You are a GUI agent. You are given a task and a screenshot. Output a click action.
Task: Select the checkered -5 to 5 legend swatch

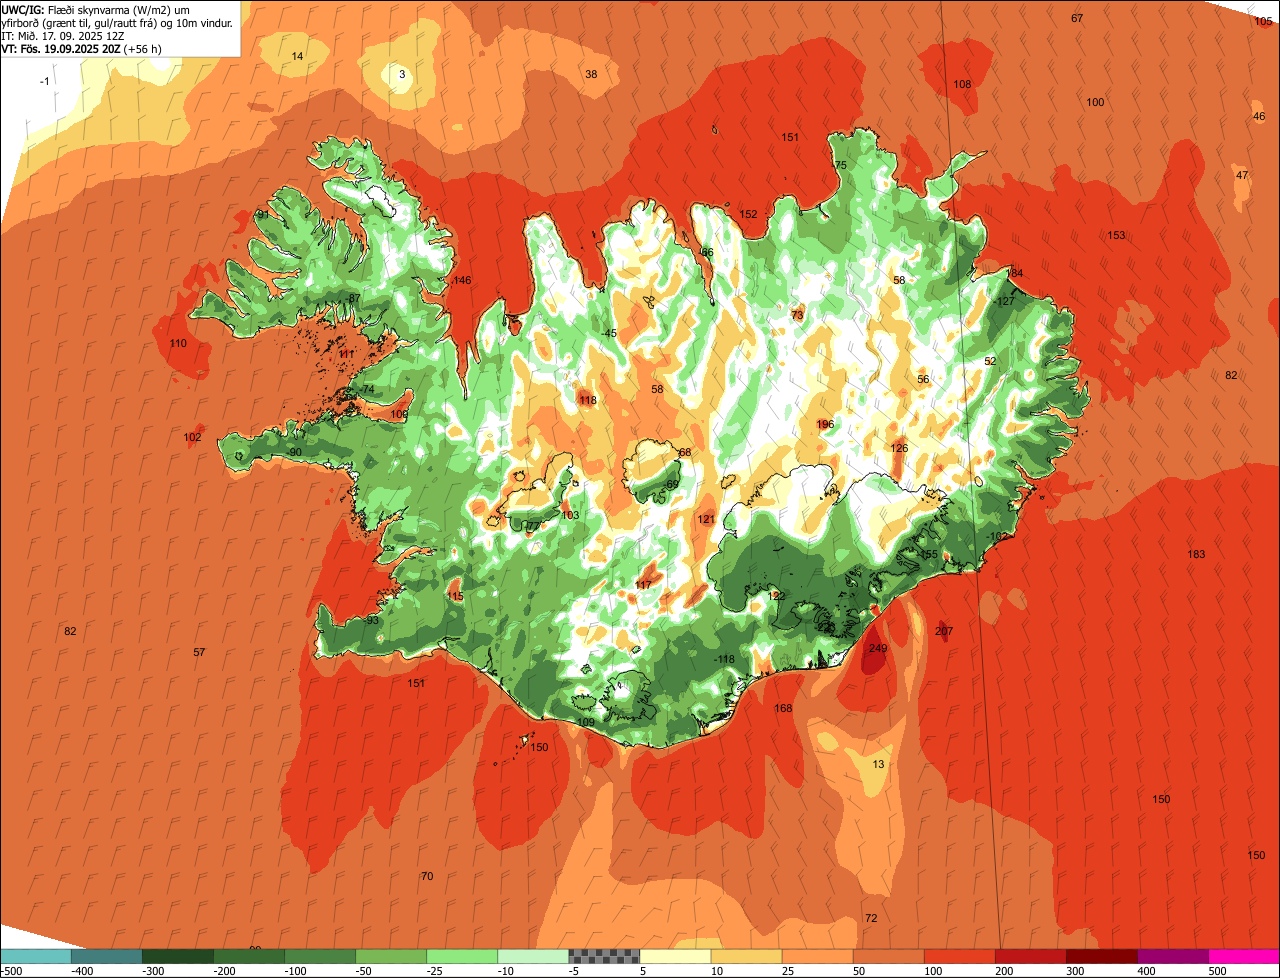604,956
